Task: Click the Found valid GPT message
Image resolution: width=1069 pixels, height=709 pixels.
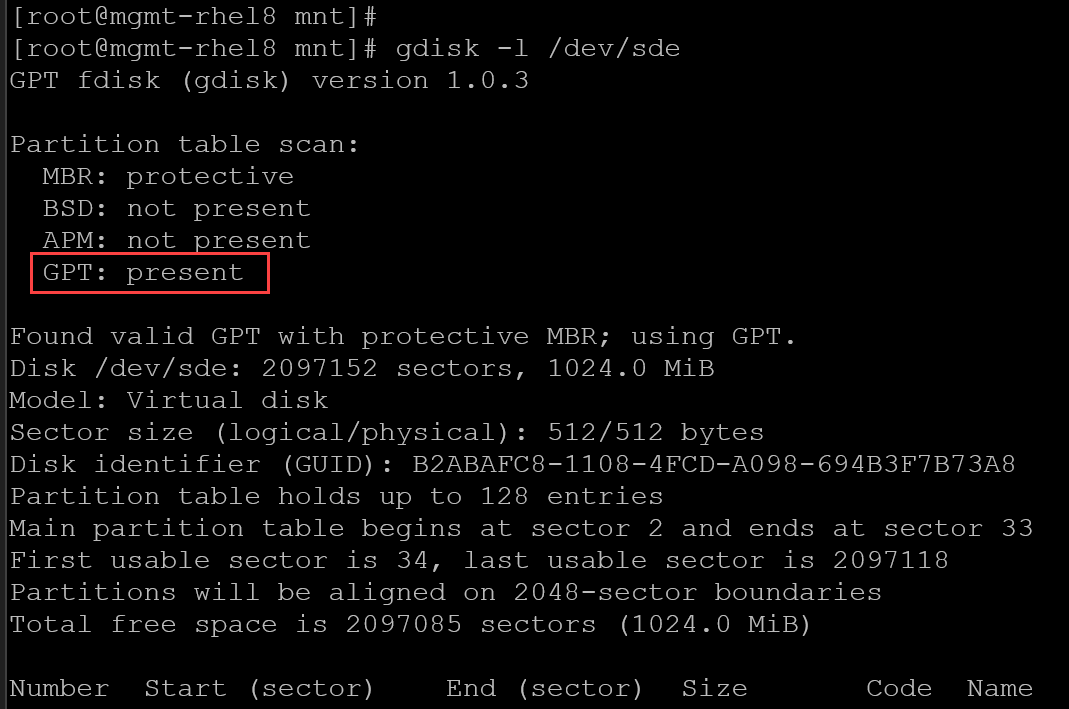Action: pyautogui.click(x=403, y=337)
